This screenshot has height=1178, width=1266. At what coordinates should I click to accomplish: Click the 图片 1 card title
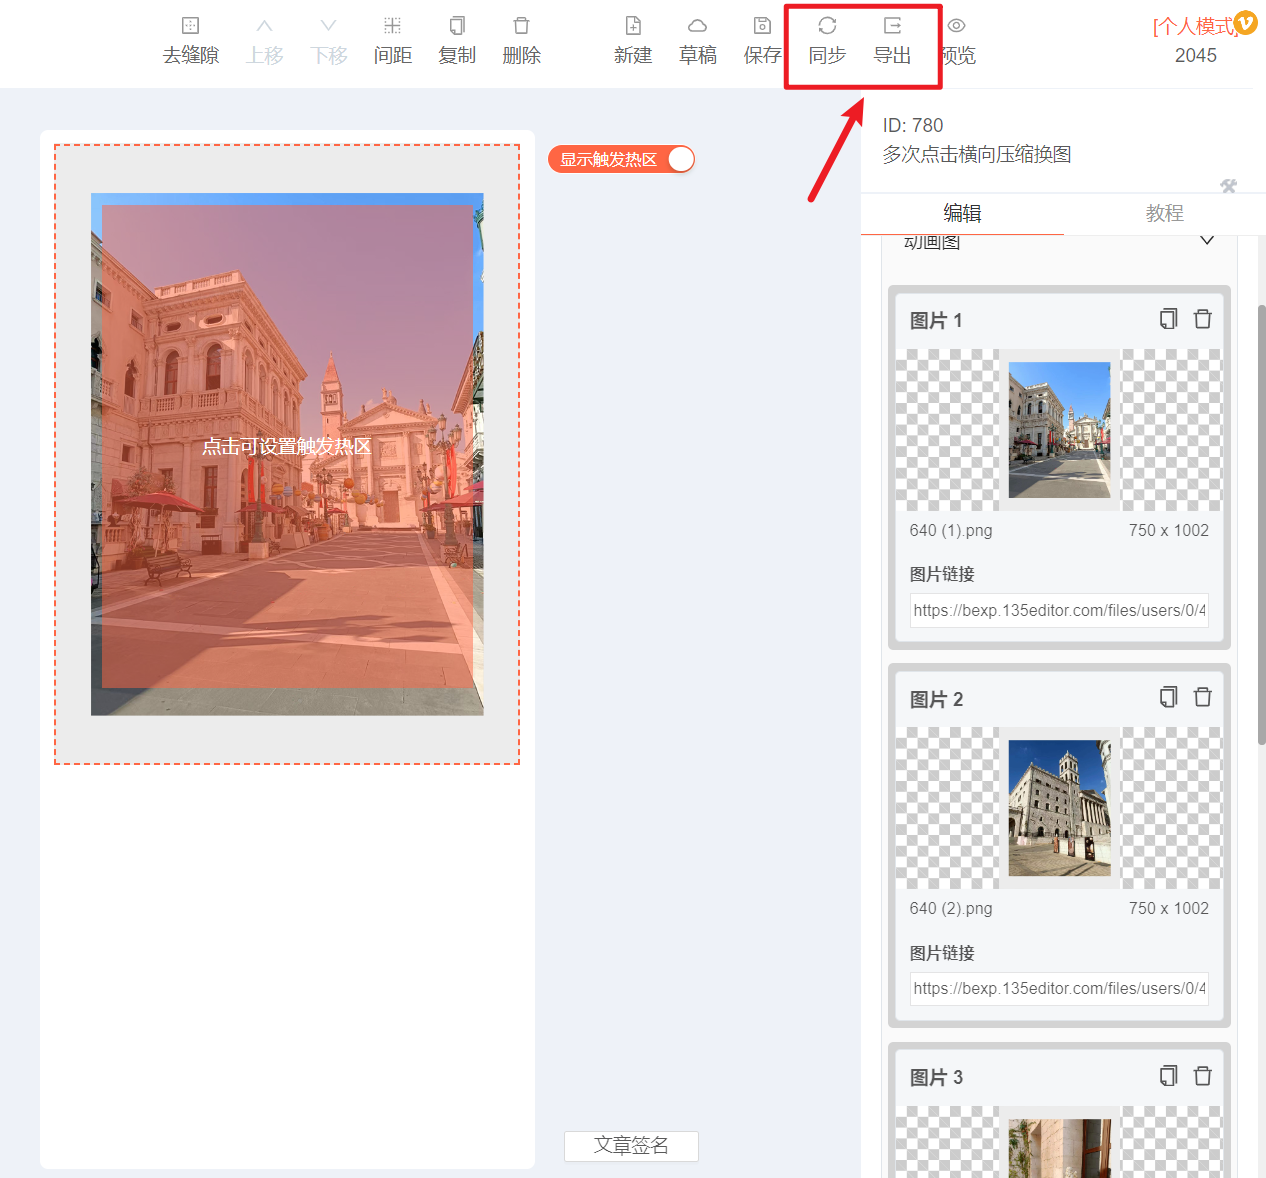coord(936,320)
